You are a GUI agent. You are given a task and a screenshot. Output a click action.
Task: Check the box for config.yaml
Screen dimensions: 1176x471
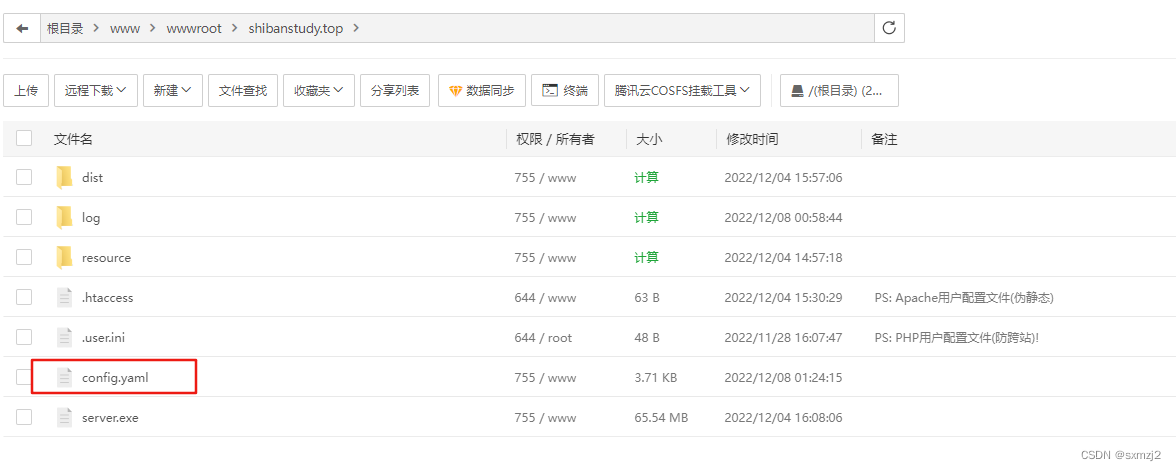pyautogui.click(x=24, y=377)
